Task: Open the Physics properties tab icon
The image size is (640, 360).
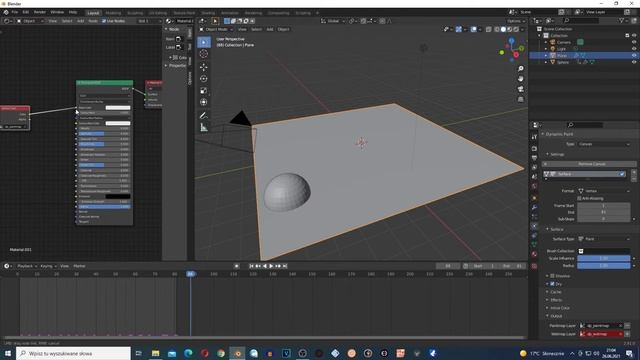Action: (534, 226)
